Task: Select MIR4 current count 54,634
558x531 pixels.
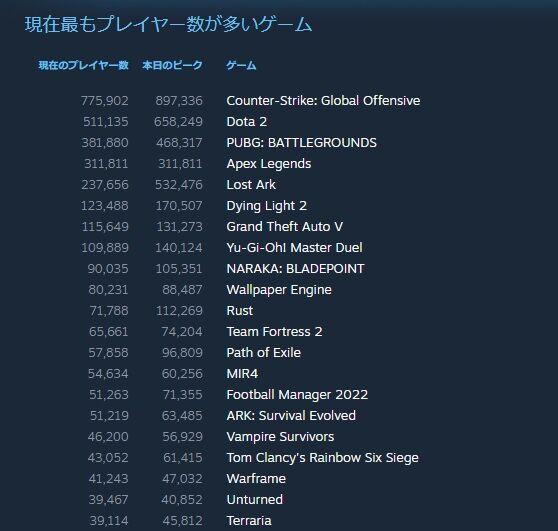Action: (x=108, y=374)
